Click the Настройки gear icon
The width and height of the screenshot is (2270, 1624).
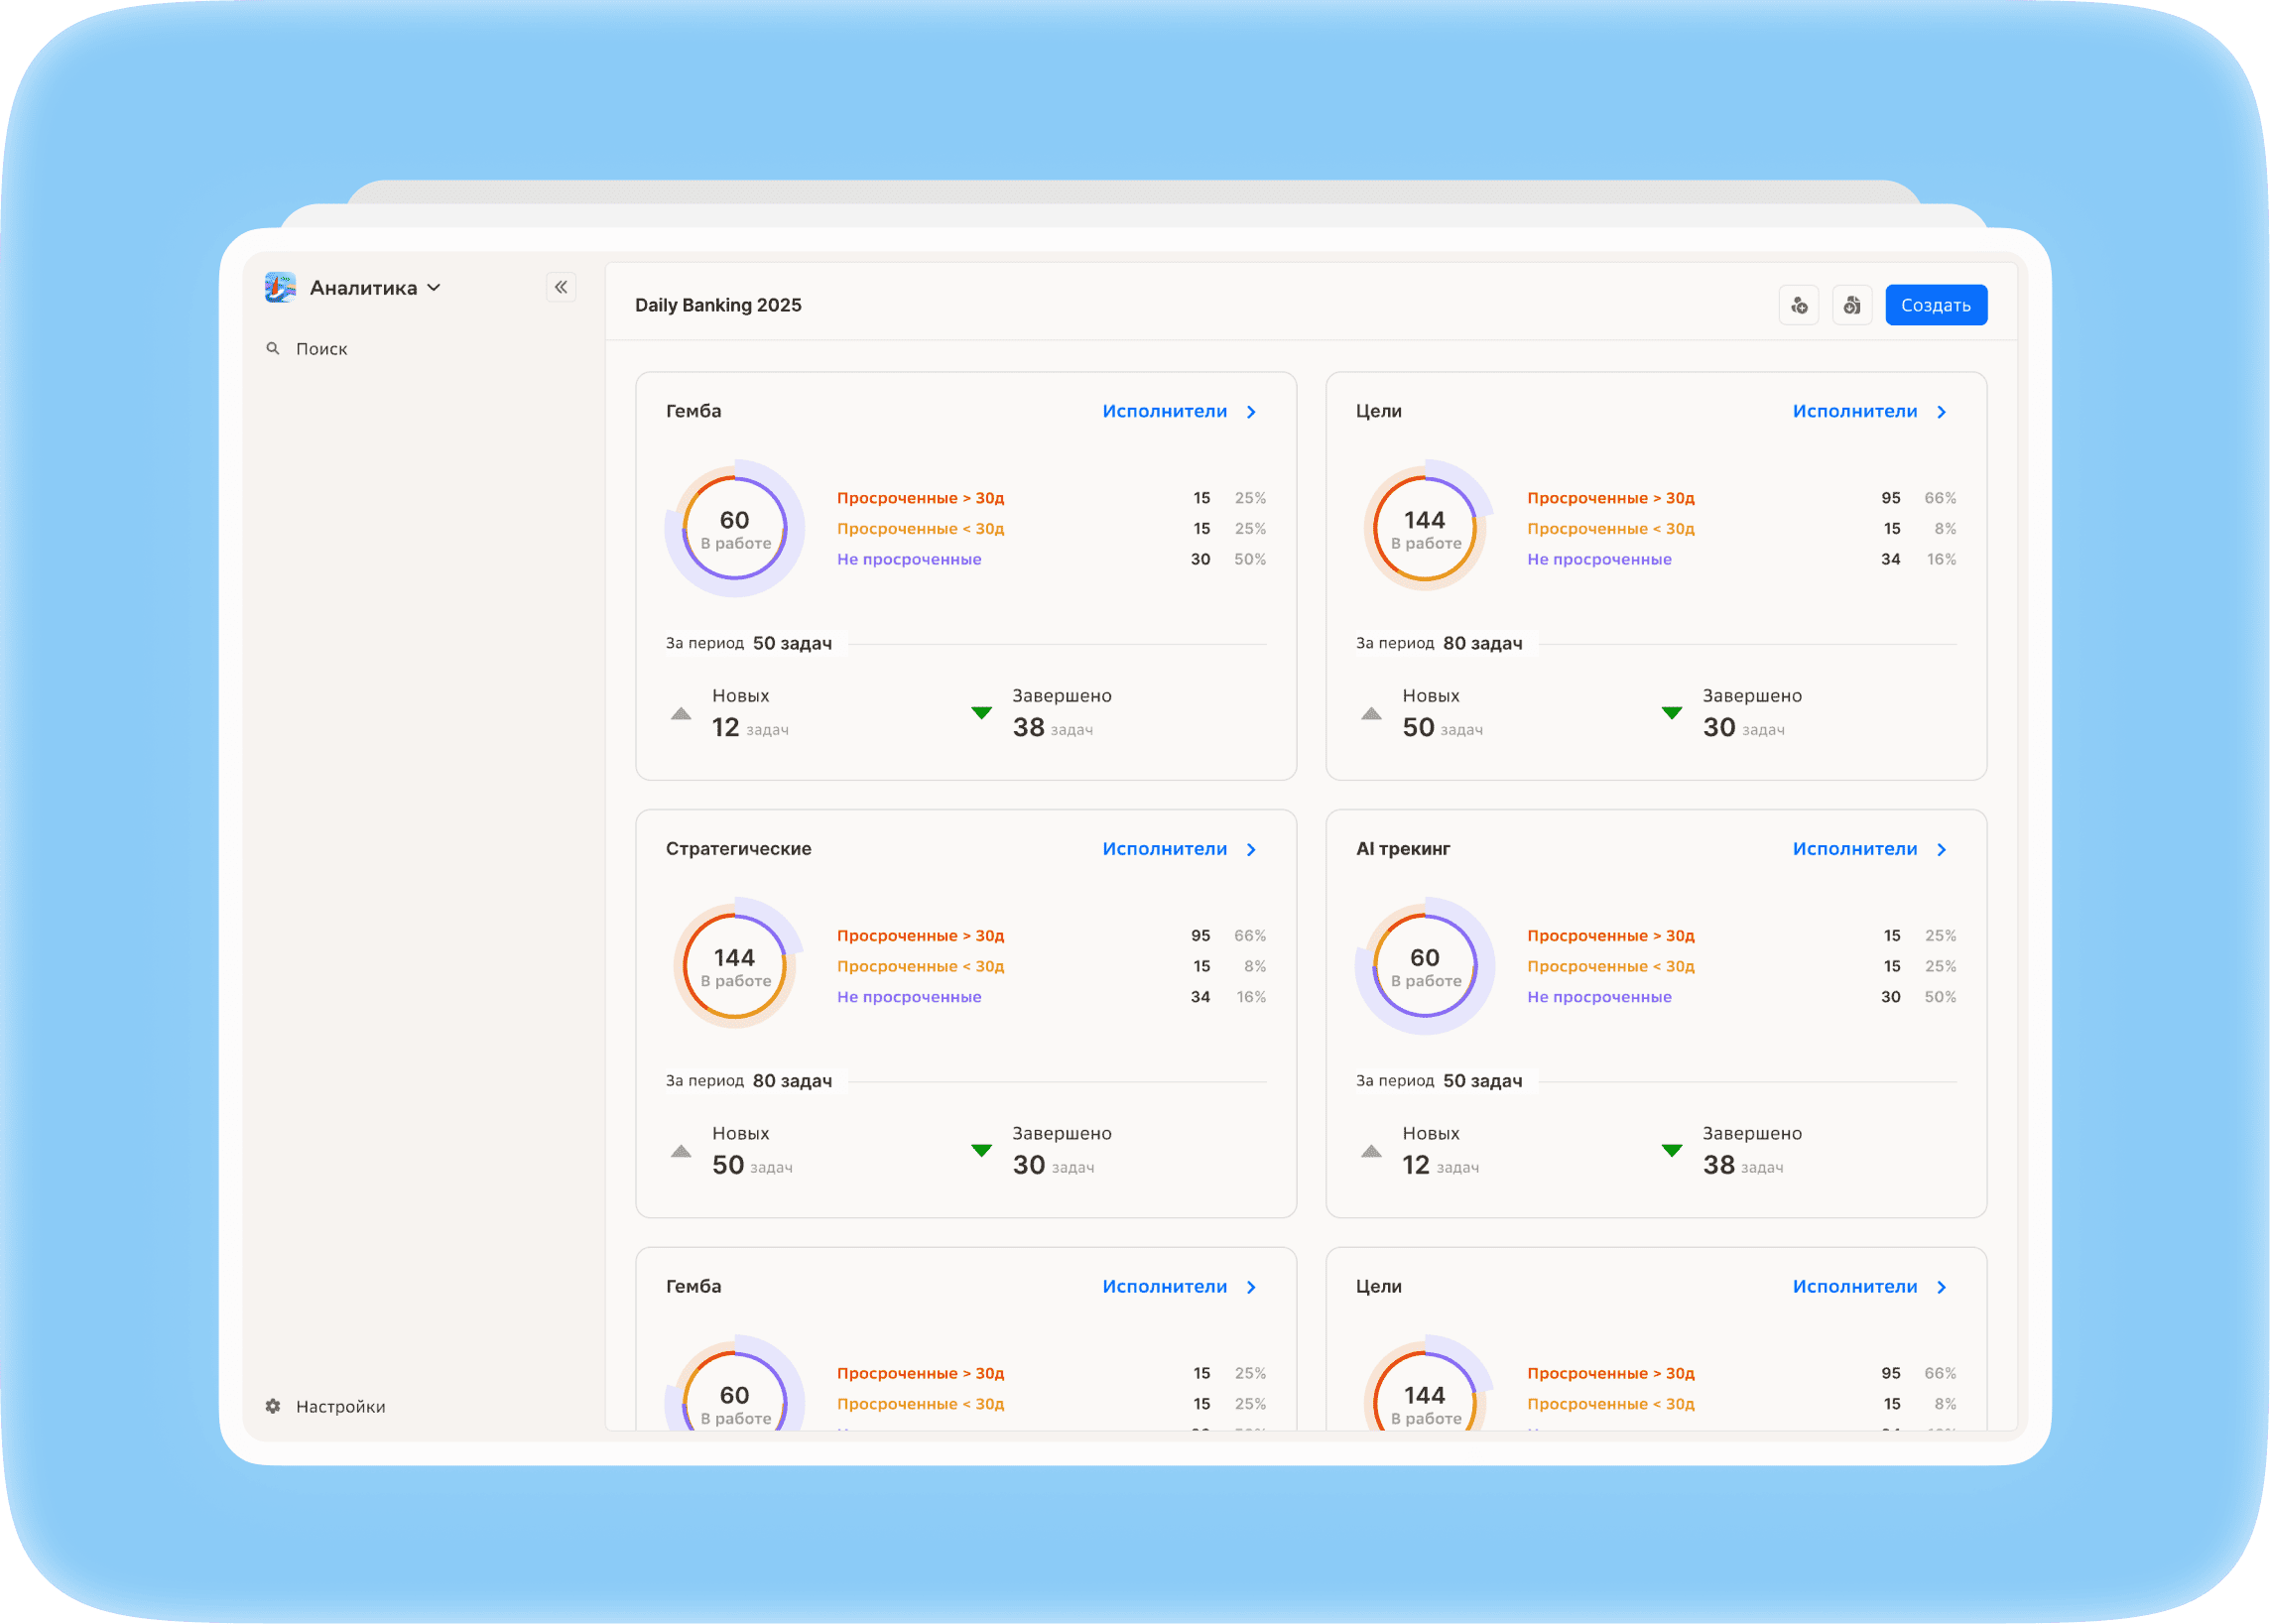click(x=272, y=1406)
